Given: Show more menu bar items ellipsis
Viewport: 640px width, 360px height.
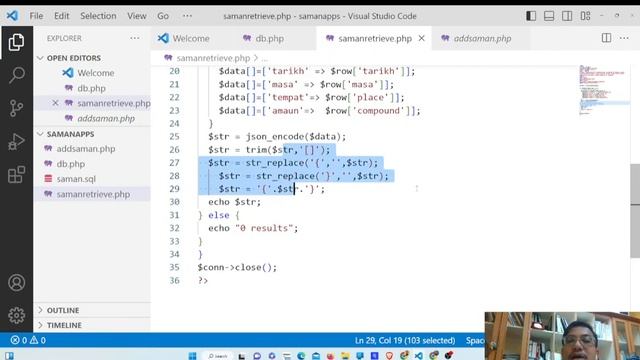Looking at the screenshot, I should click(187, 16).
